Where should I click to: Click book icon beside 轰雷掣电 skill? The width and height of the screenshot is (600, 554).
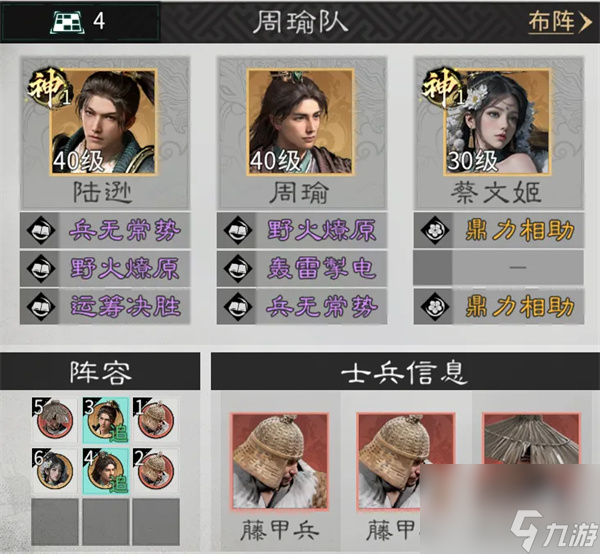point(237,269)
